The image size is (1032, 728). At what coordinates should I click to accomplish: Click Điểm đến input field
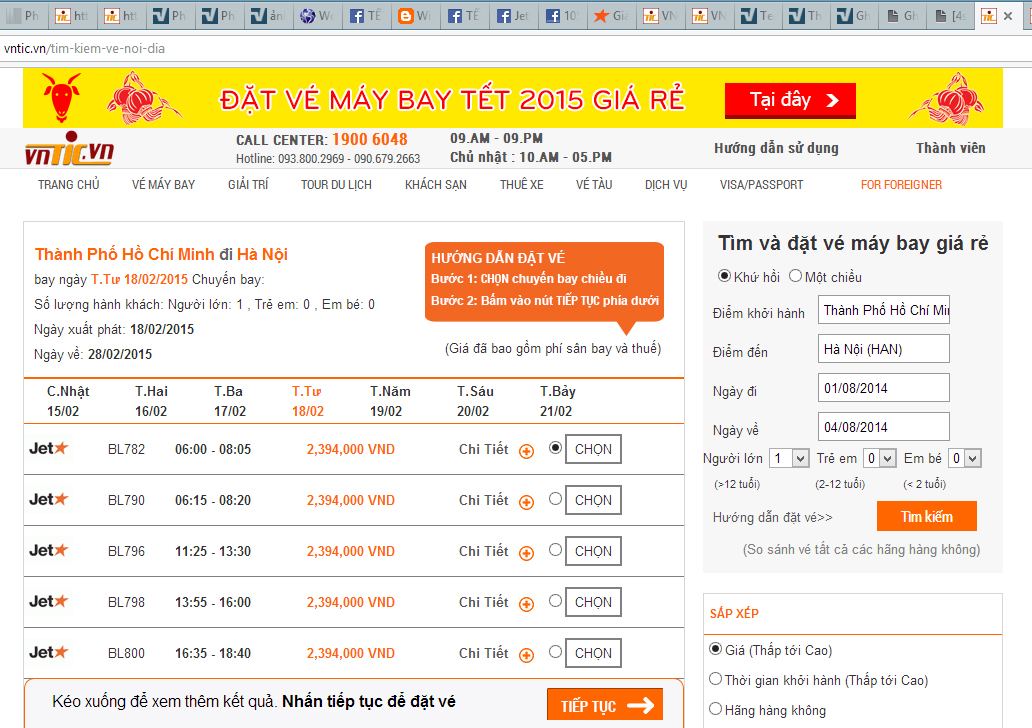coord(884,349)
